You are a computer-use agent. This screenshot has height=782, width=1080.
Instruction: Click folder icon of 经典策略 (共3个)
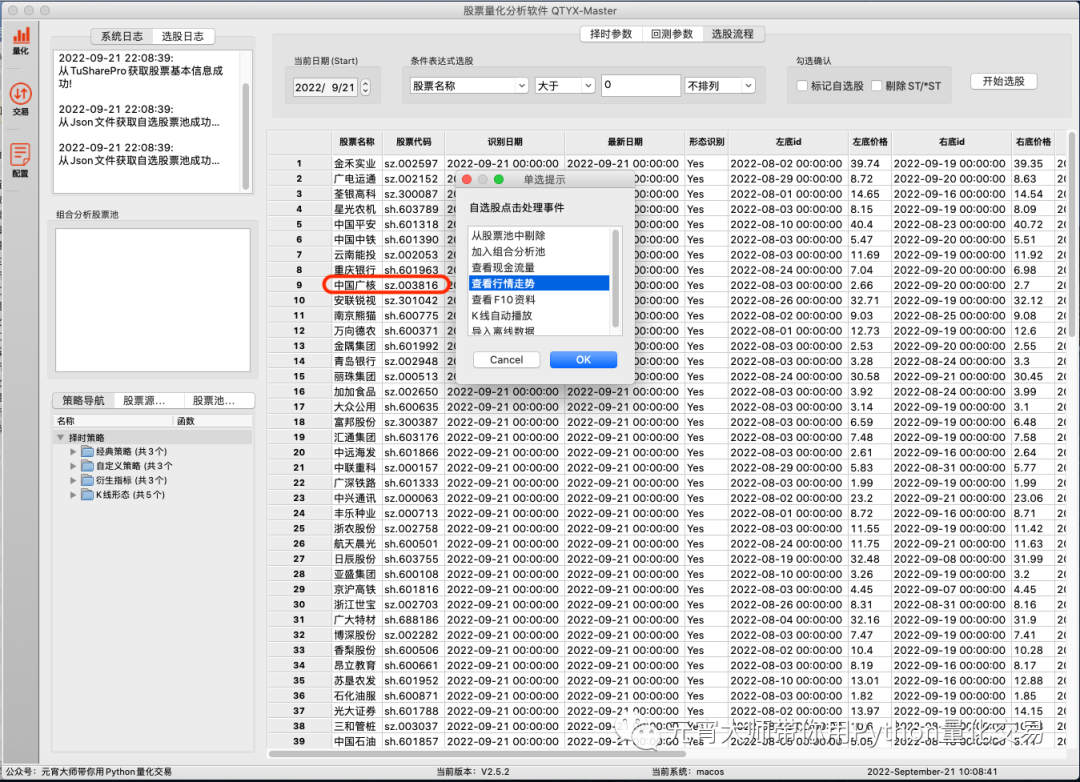[x=87, y=451]
